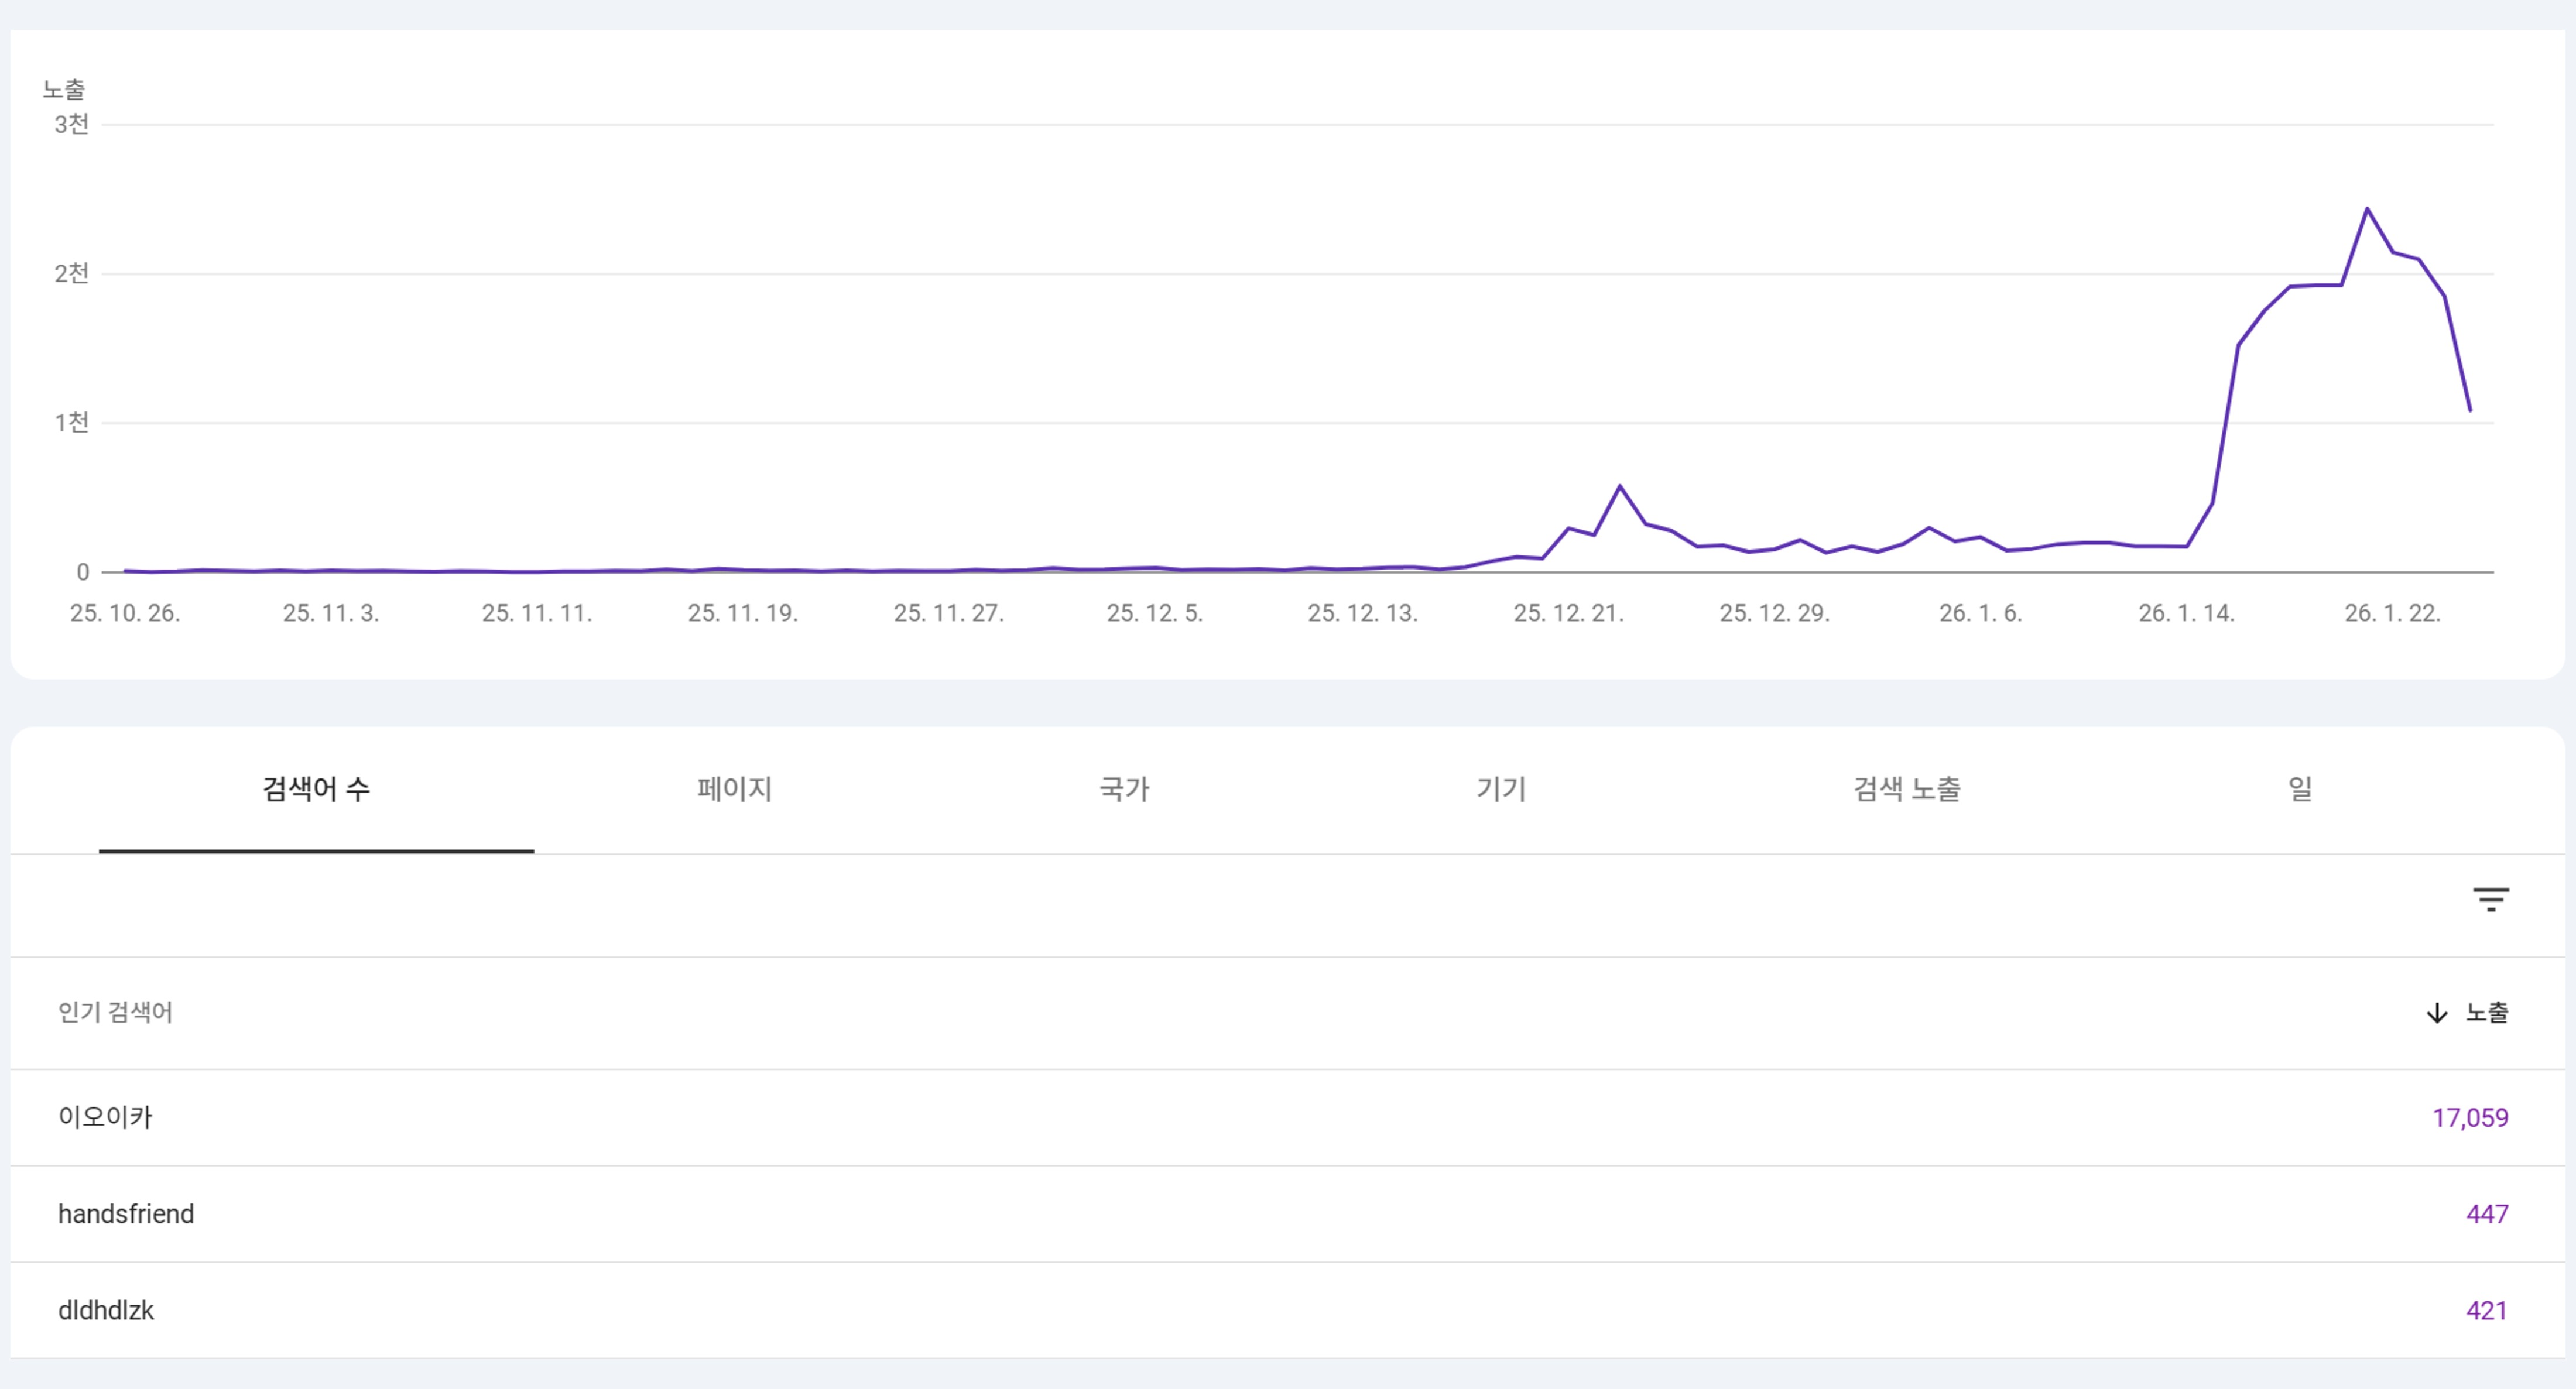Click the 26. 1. 14. date label

(x=2186, y=613)
